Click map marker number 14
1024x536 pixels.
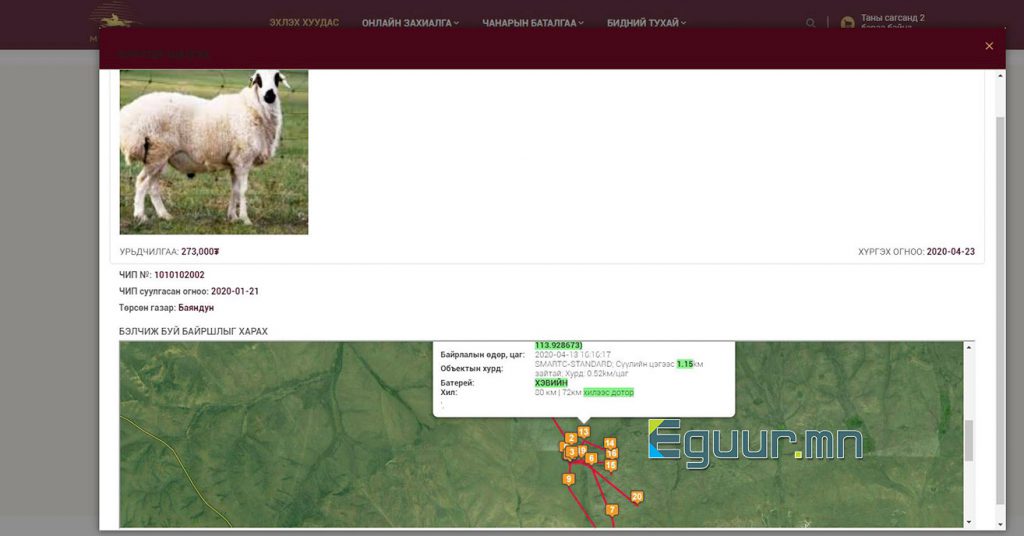point(609,443)
